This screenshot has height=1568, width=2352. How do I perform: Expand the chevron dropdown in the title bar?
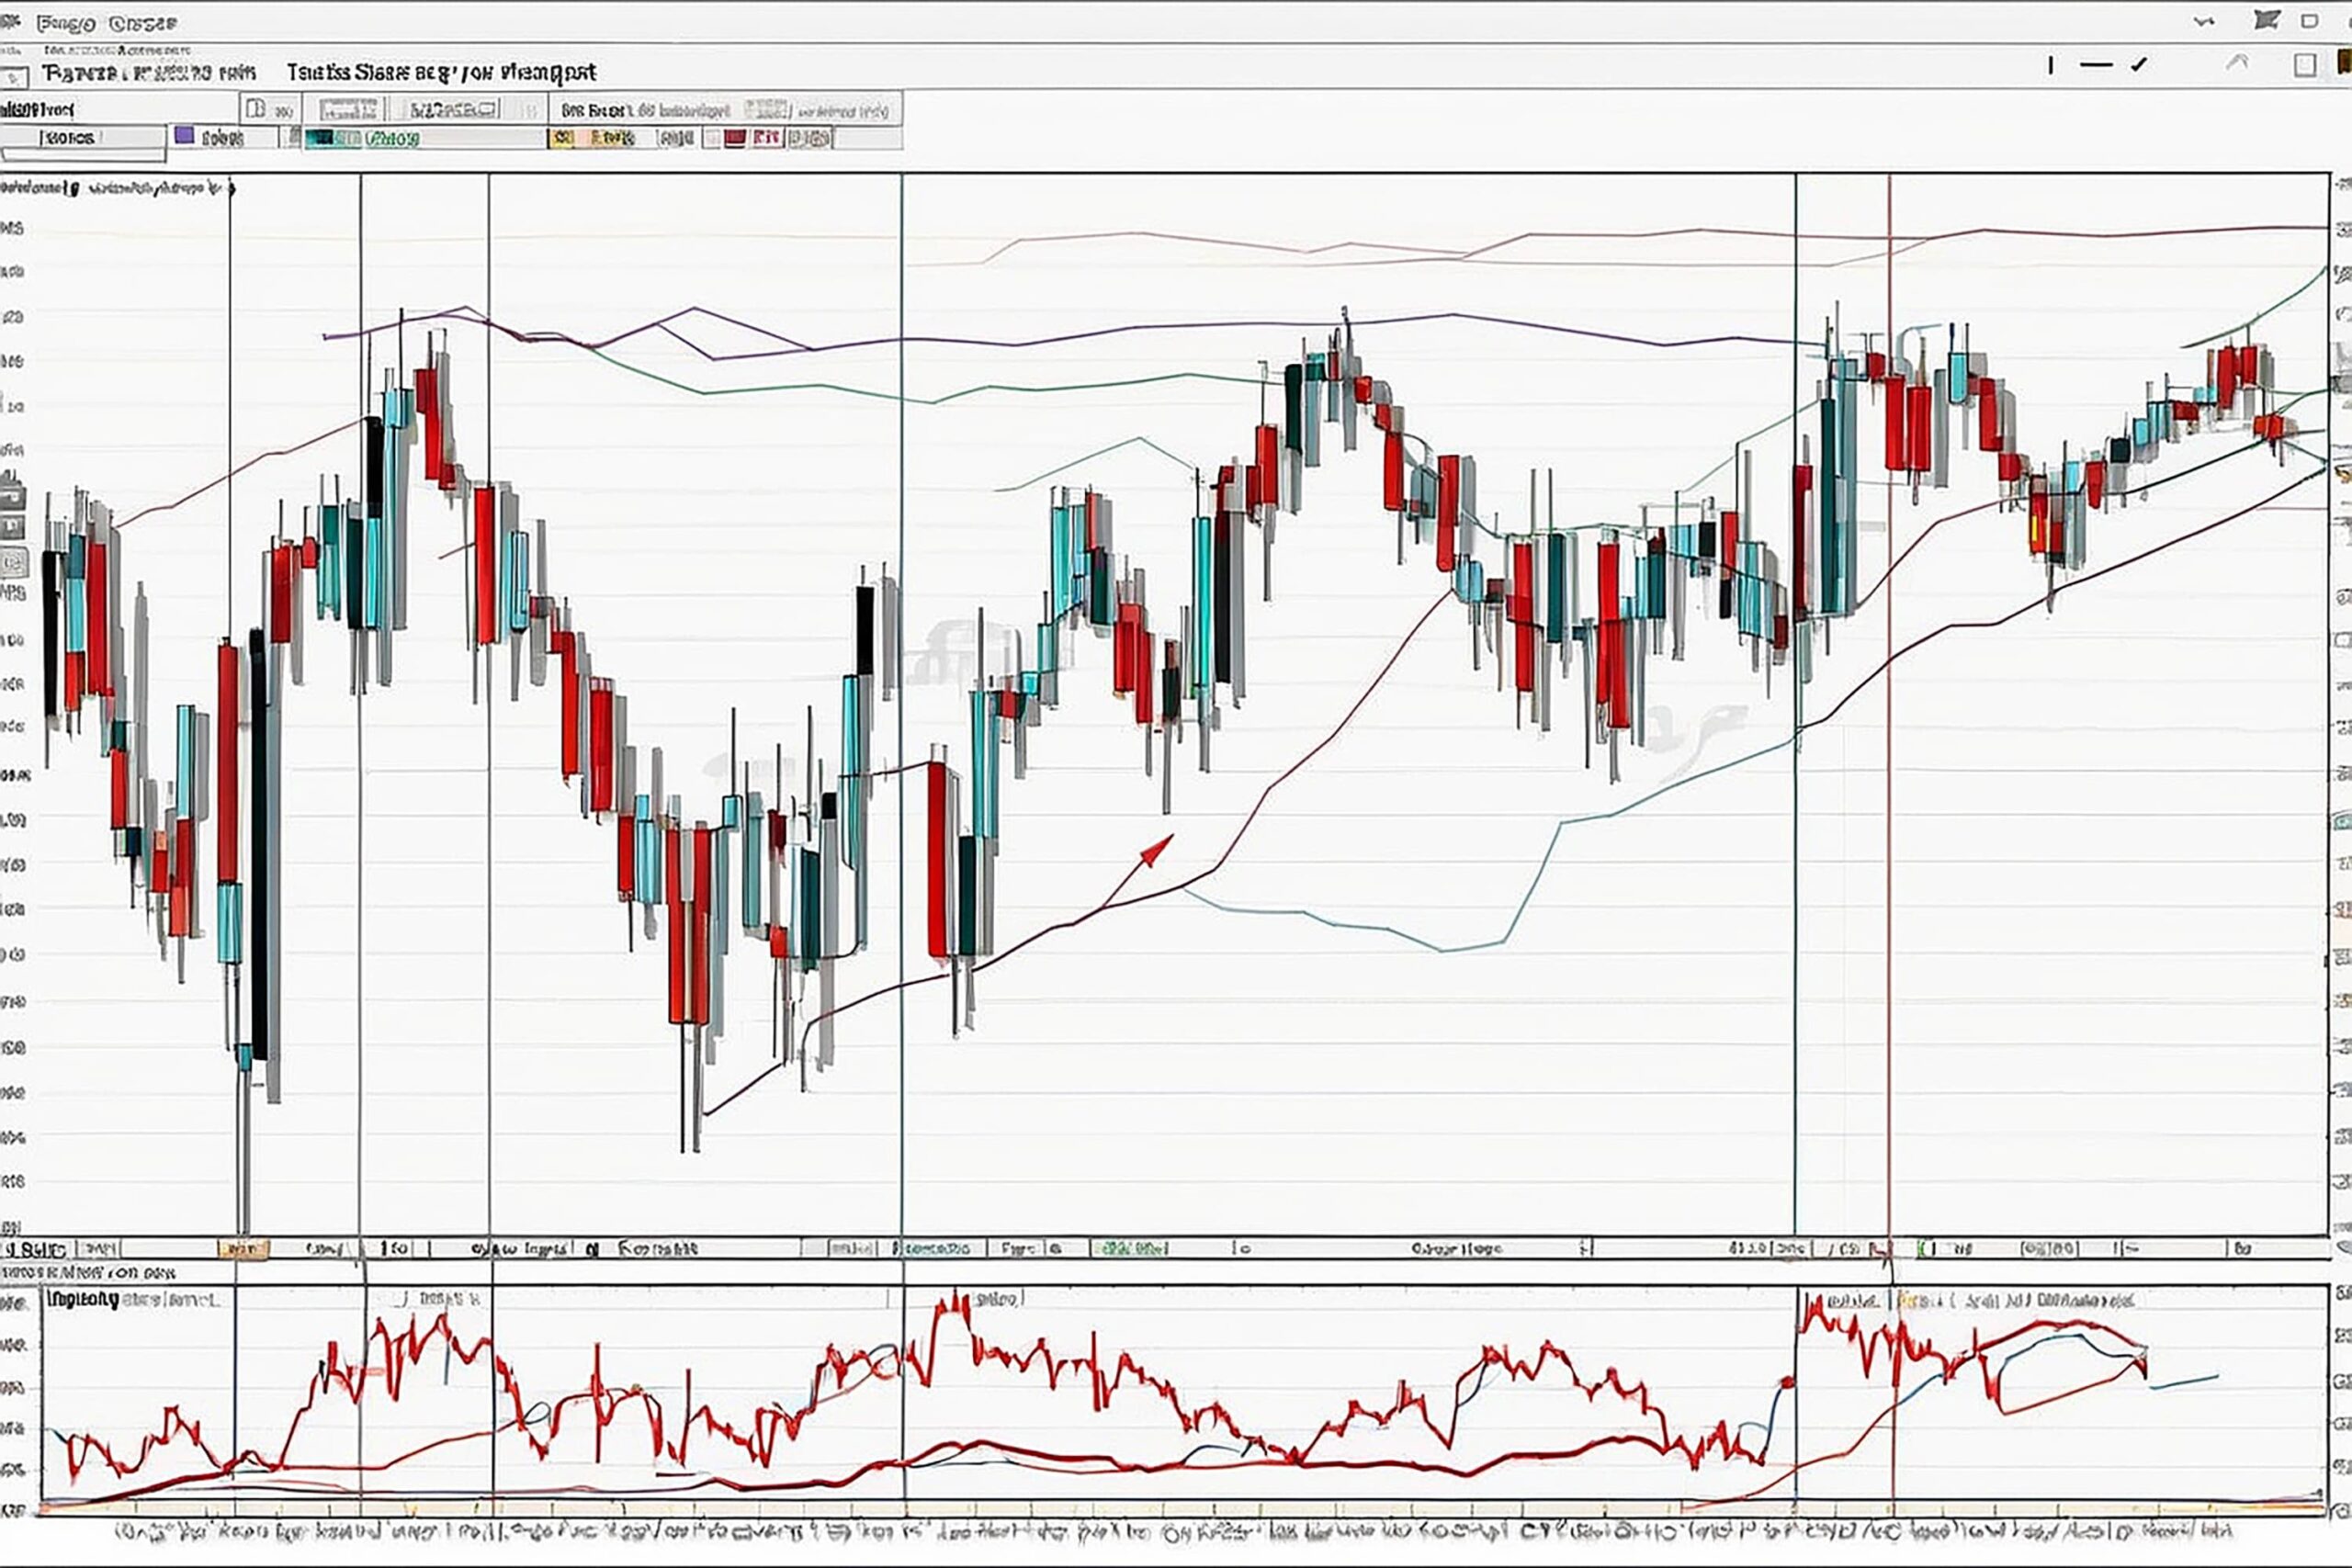2203,21
